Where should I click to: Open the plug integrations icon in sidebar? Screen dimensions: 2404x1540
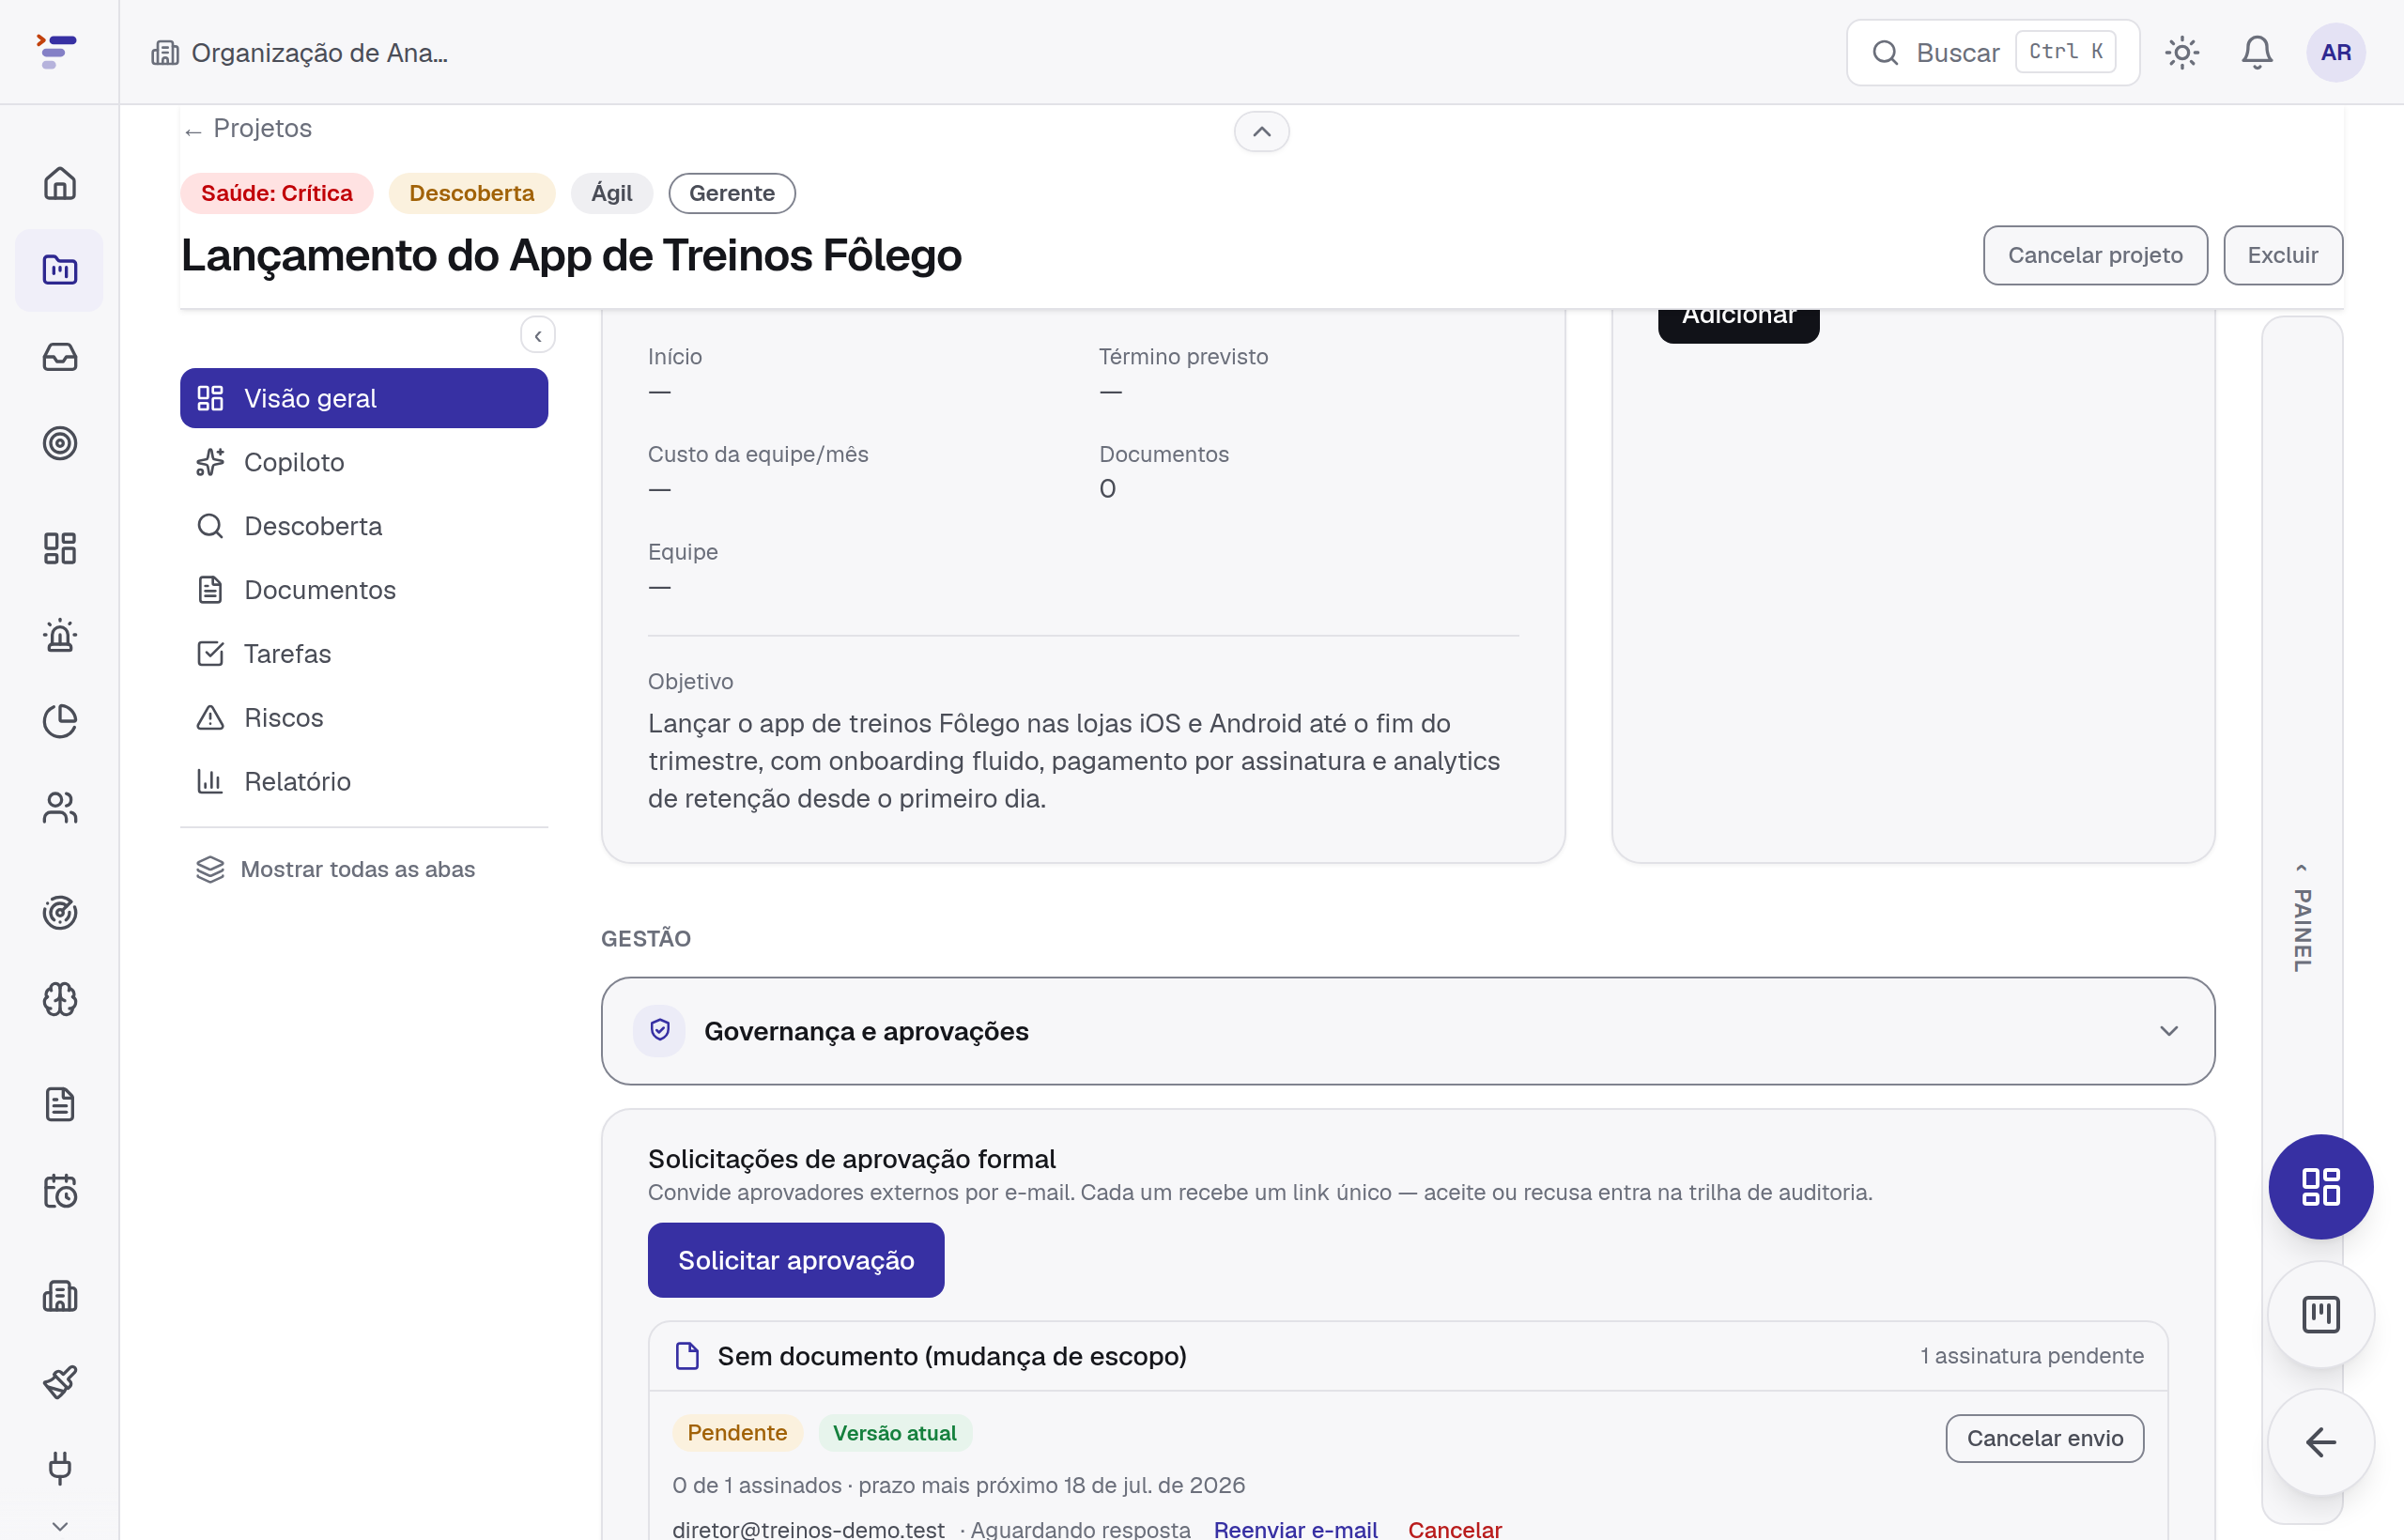[60, 1468]
